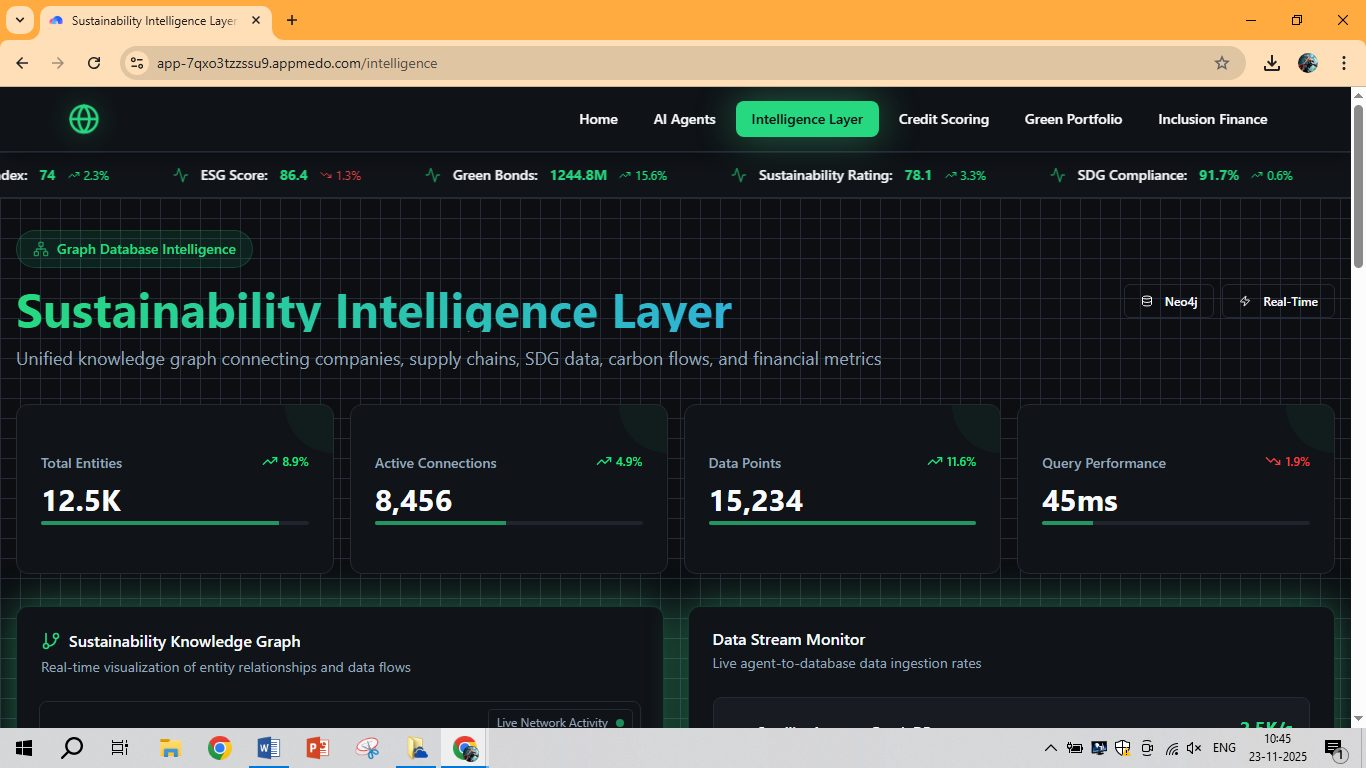Image resolution: width=1366 pixels, height=768 pixels.
Task: Bookmark this page with the star icon
Action: (1221, 63)
